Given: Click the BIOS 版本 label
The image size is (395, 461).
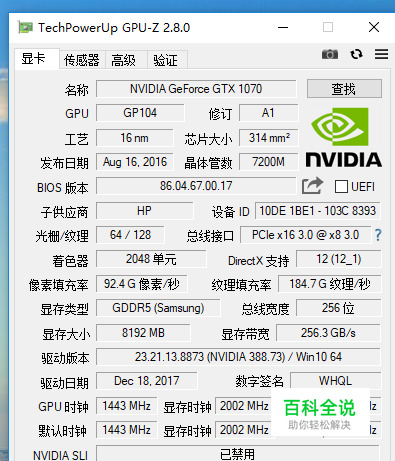Looking at the screenshot, I should click(x=63, y=188).
